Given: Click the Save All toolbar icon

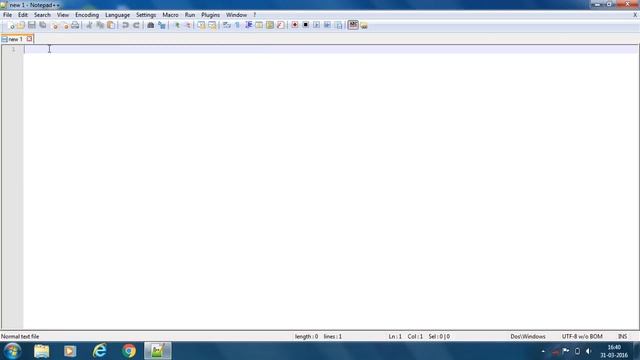Looking at the screenshot, I should pos(42,25).
